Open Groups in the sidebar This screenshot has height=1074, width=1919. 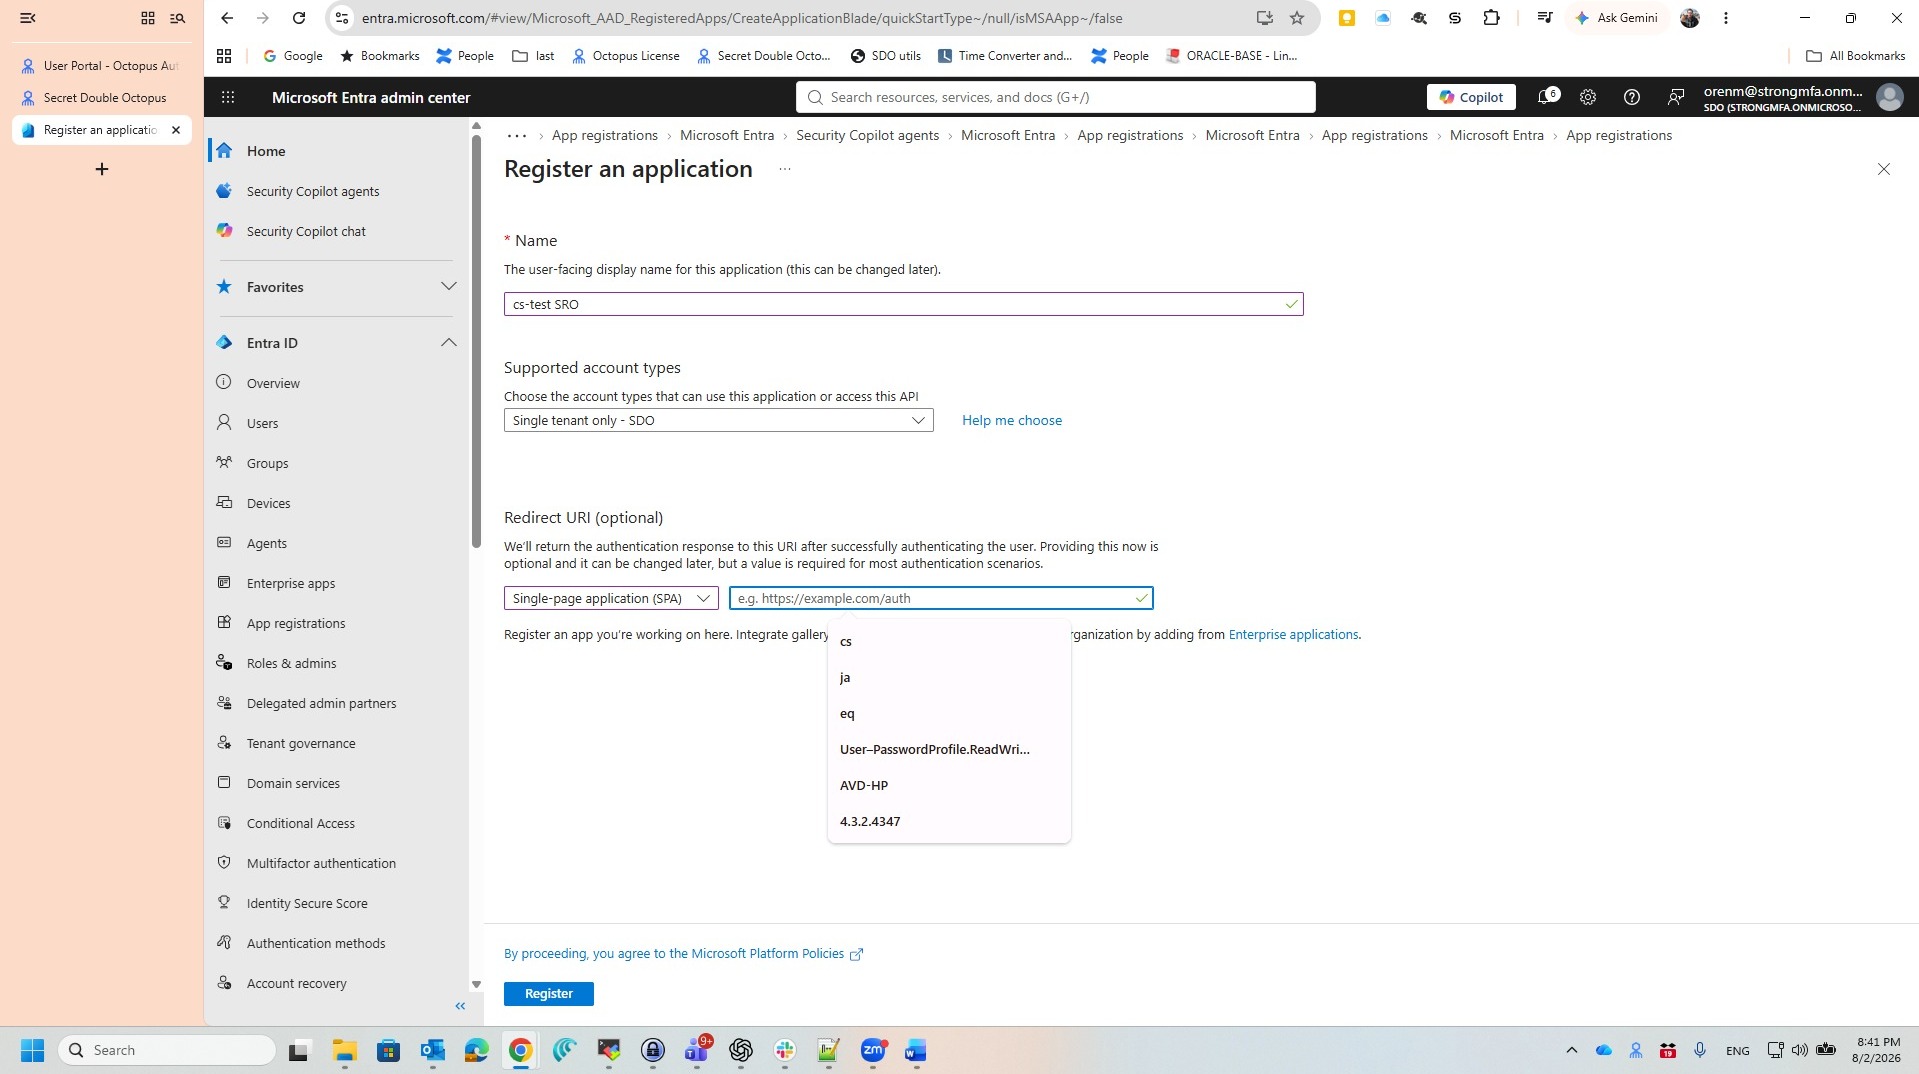pos(267,463)
